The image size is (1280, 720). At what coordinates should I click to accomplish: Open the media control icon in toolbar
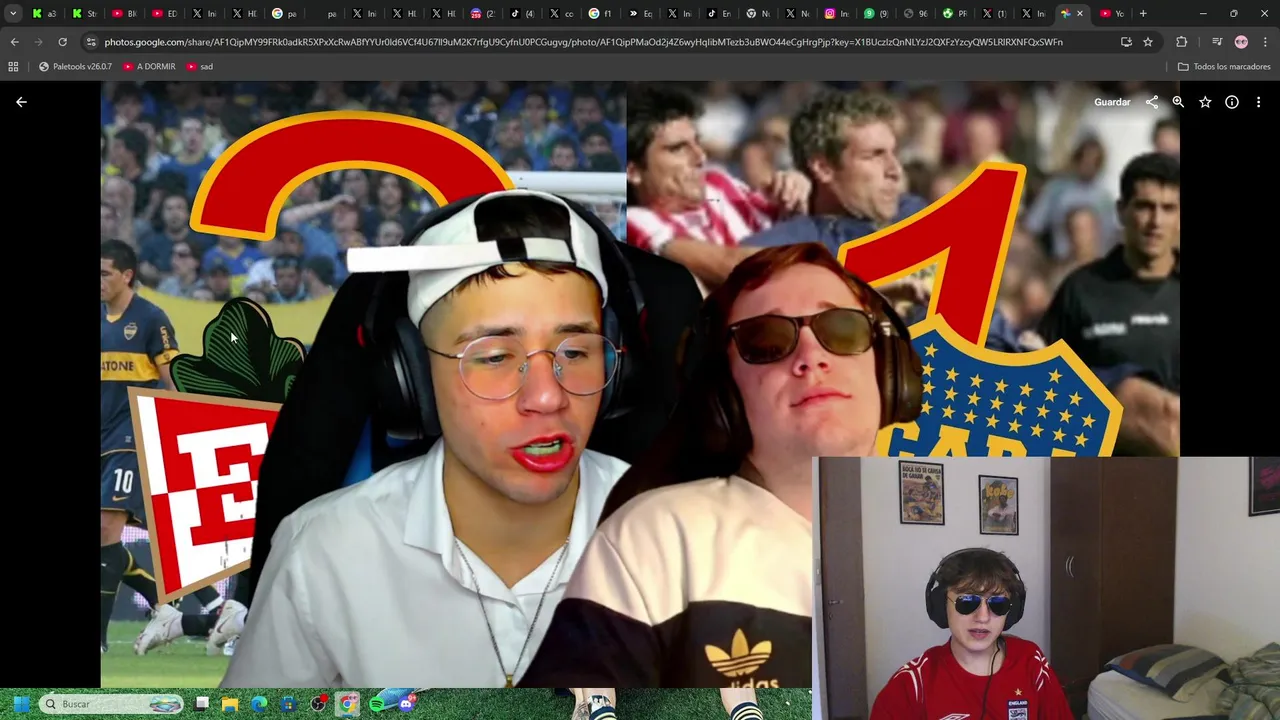point(1217,42)
